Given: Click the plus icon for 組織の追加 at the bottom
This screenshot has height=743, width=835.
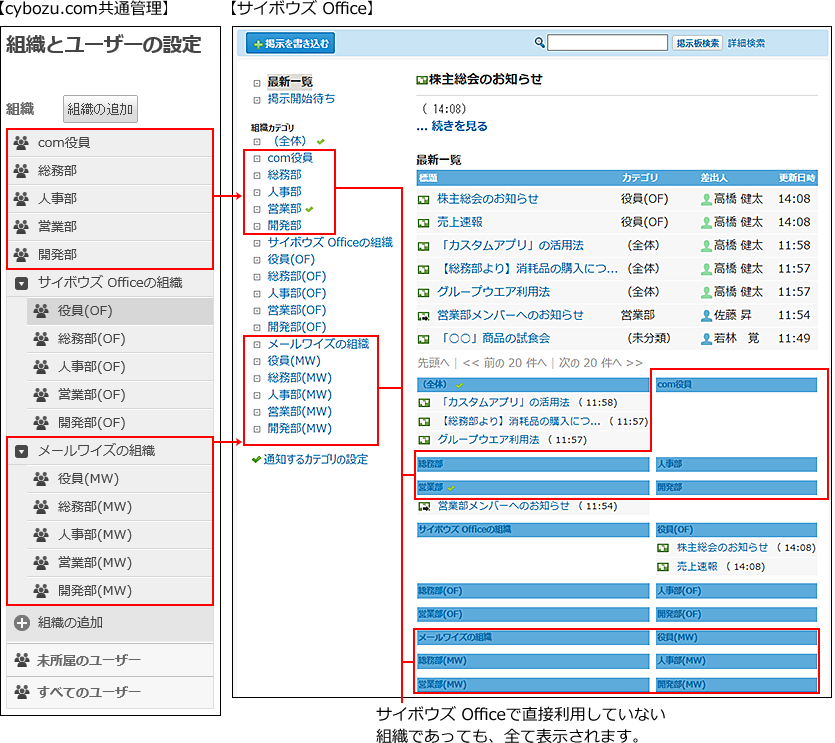Looking at the screenshot, I should (22, 623).
